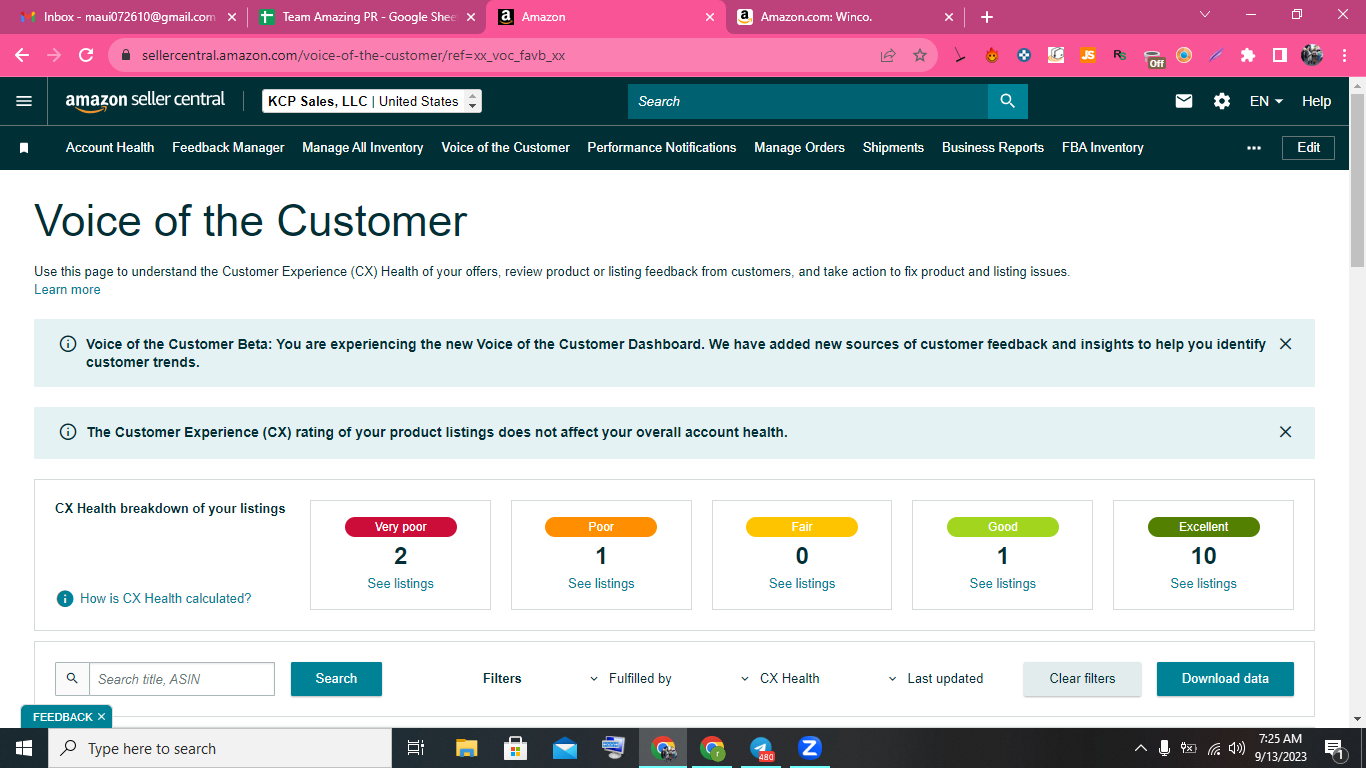Switch to Team Amazing PR Google Sheets tab

pos(366,17)
